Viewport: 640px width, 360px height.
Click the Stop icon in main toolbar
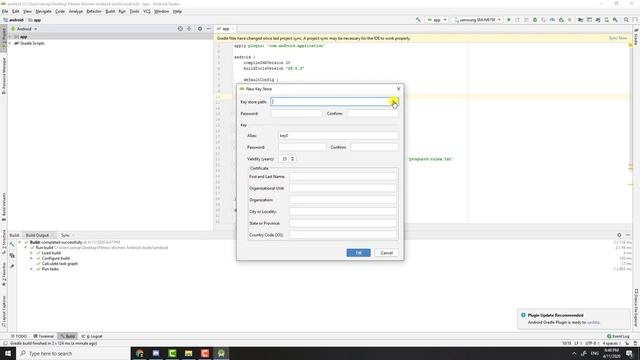click(570, 20)
